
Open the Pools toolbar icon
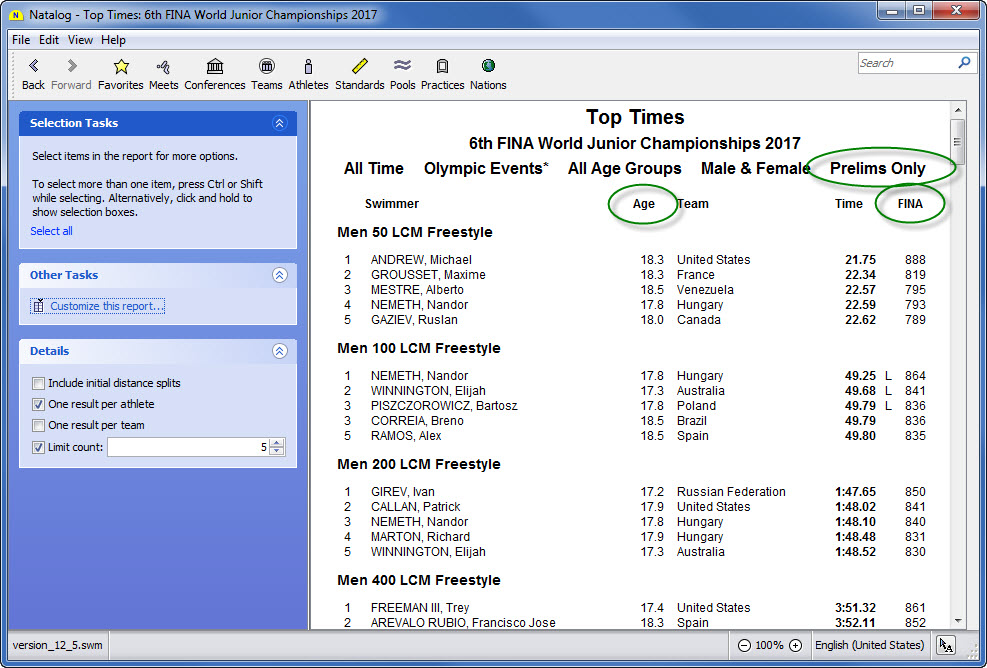pos(403,67)
